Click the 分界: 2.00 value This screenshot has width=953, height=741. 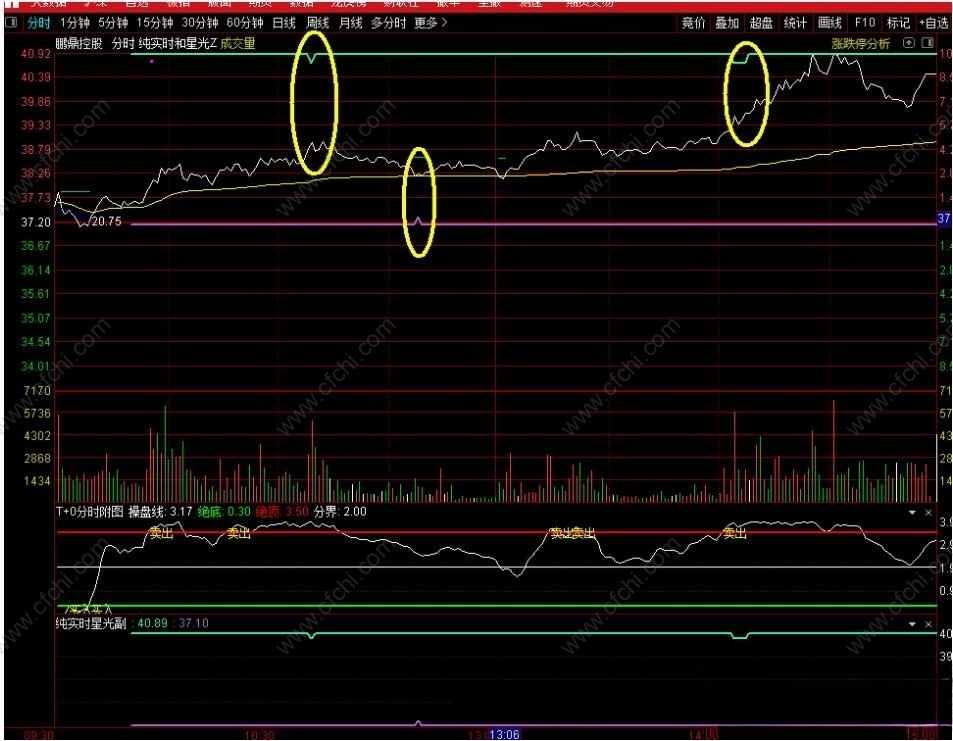[x=340, y=512]
